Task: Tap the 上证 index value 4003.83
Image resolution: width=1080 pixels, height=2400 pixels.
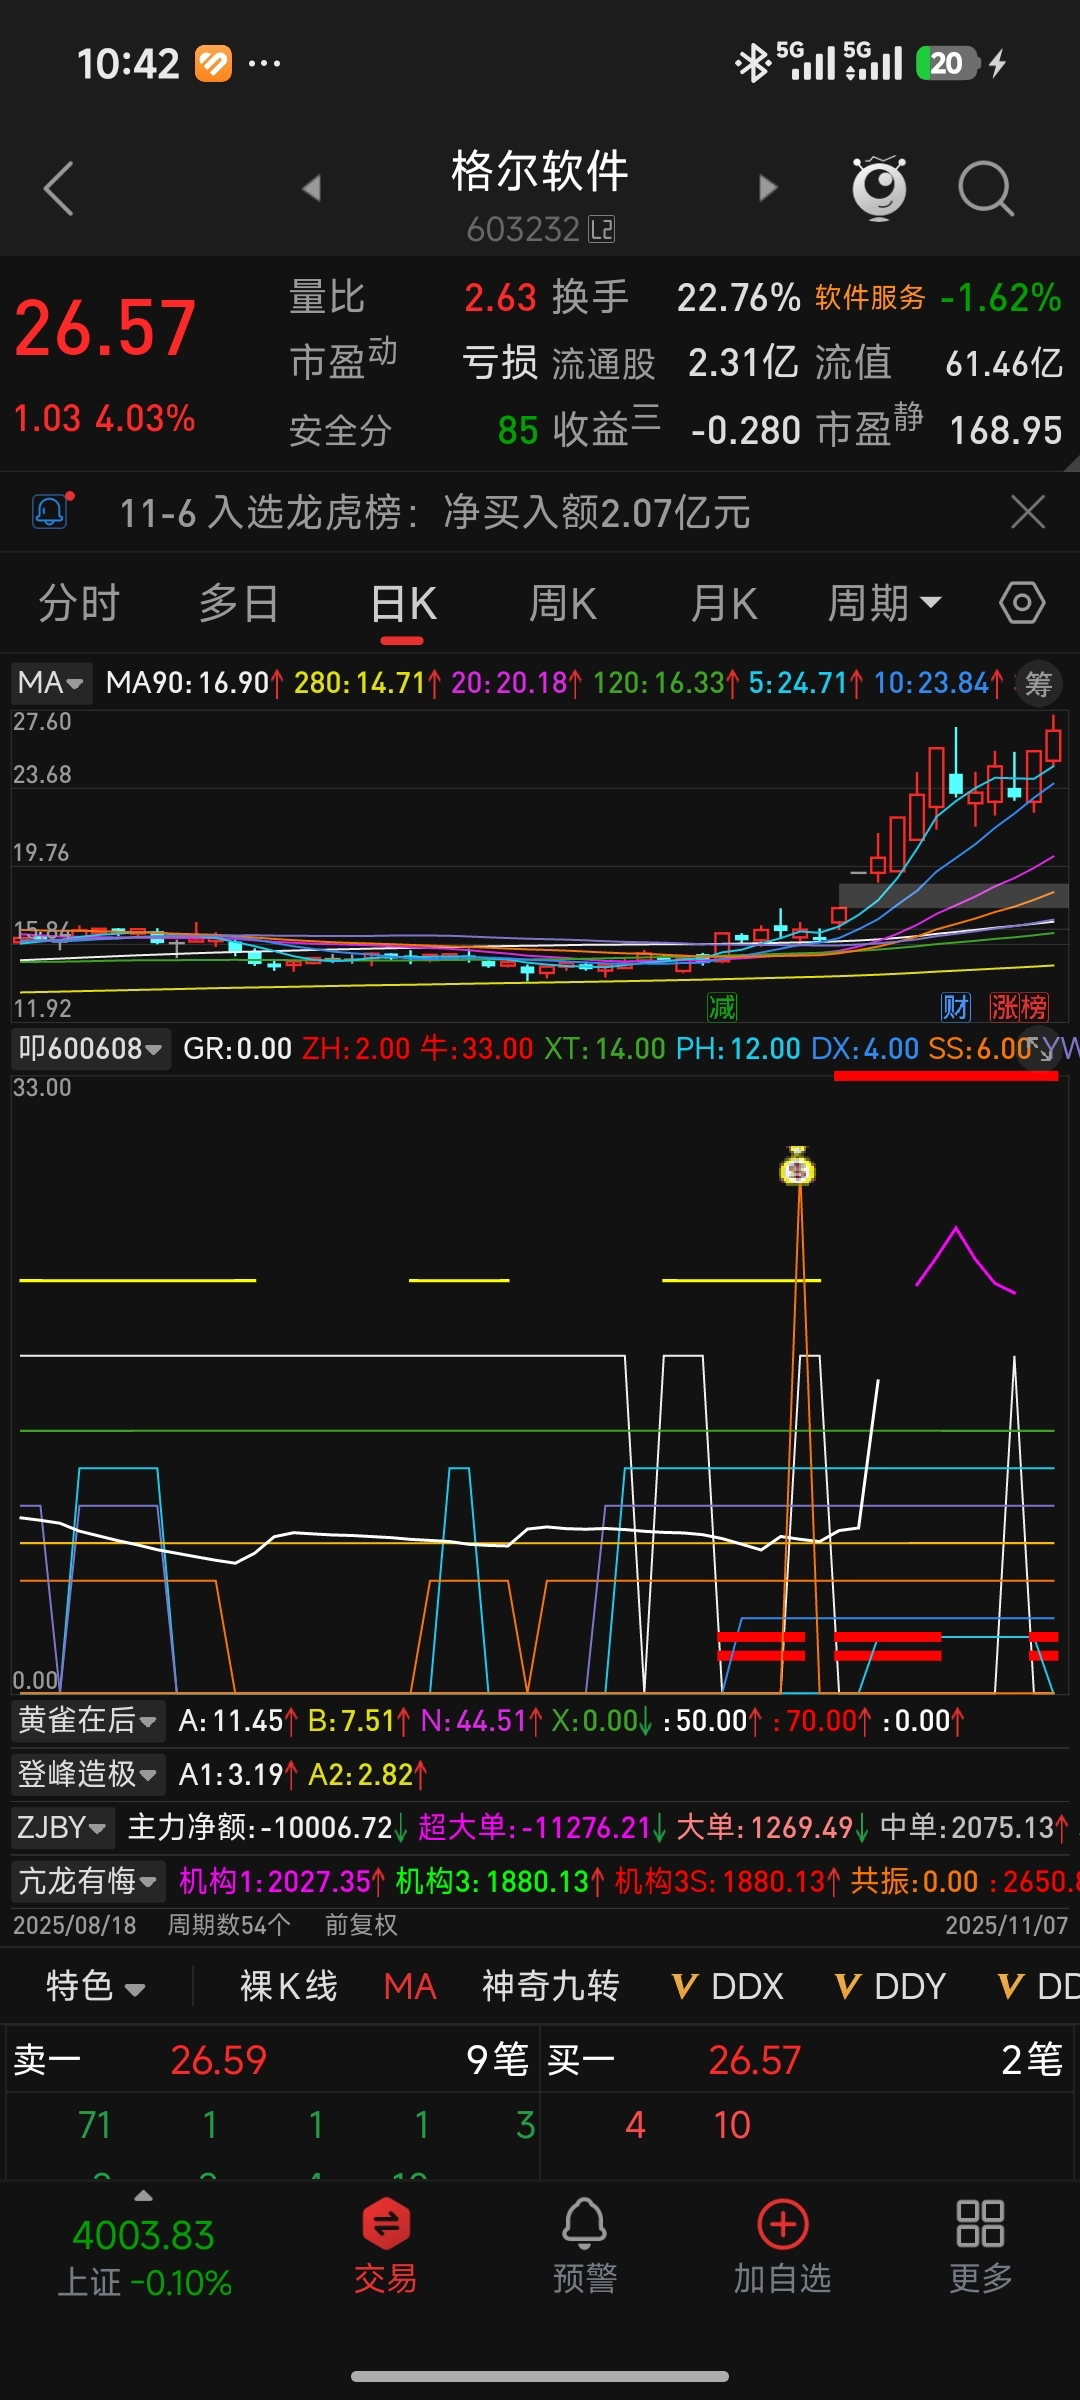Action: 144,2235
